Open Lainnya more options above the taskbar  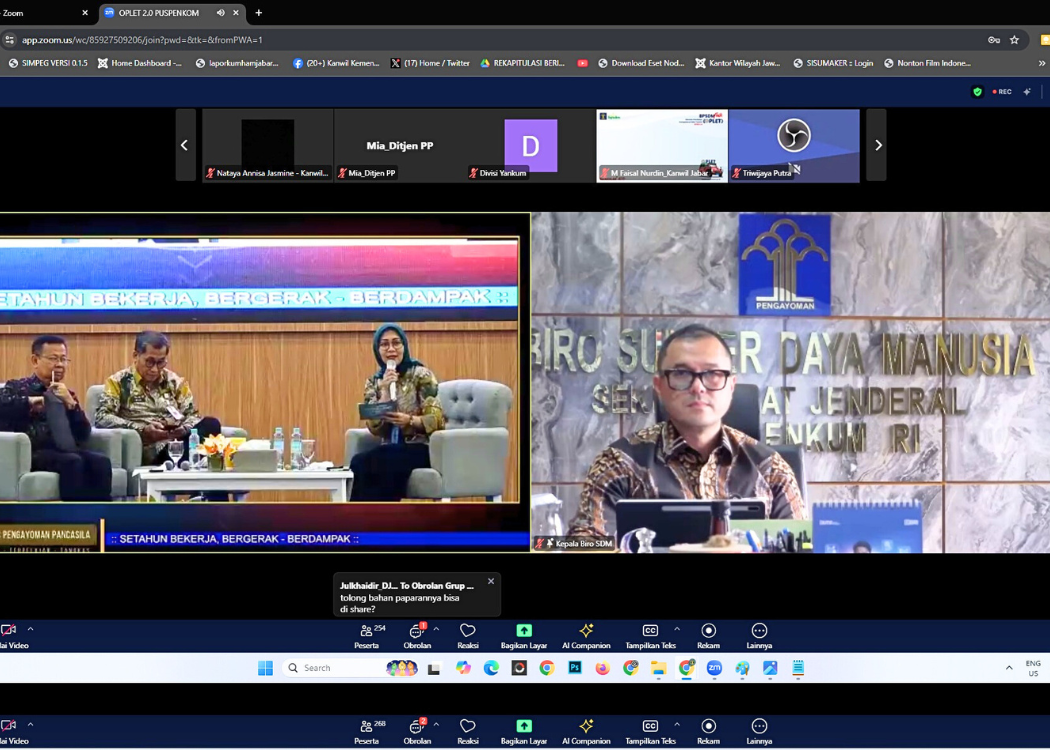[759, 635]
